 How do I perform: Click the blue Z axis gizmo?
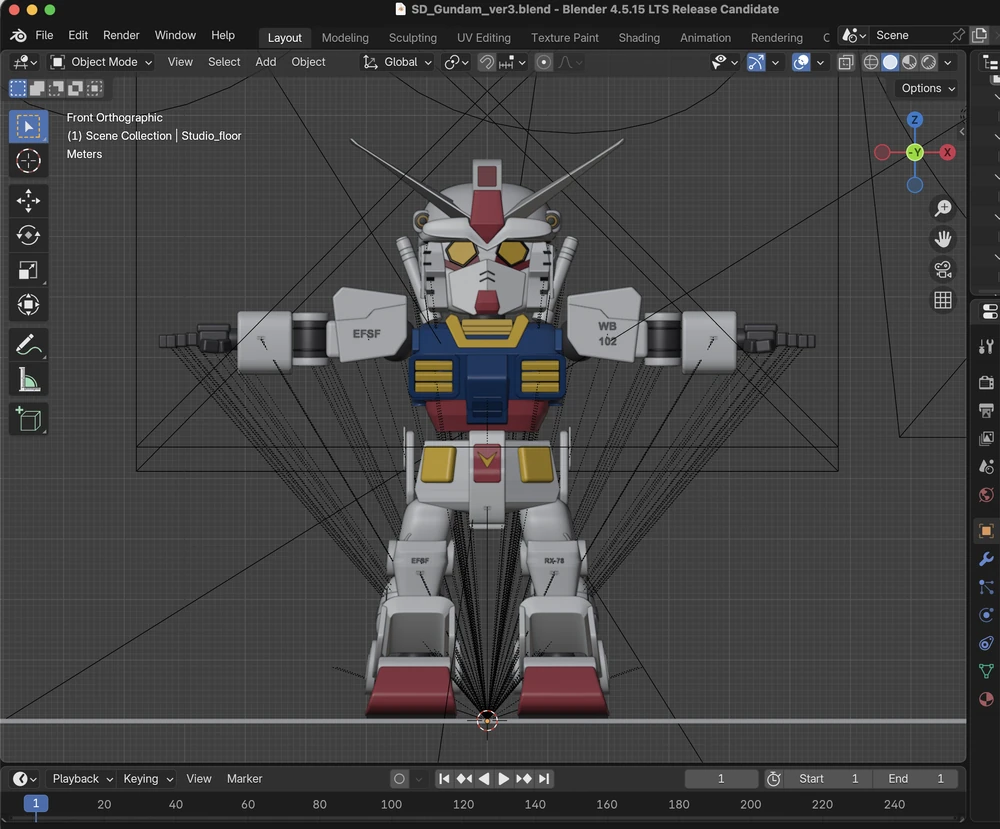tap(915, 120)
